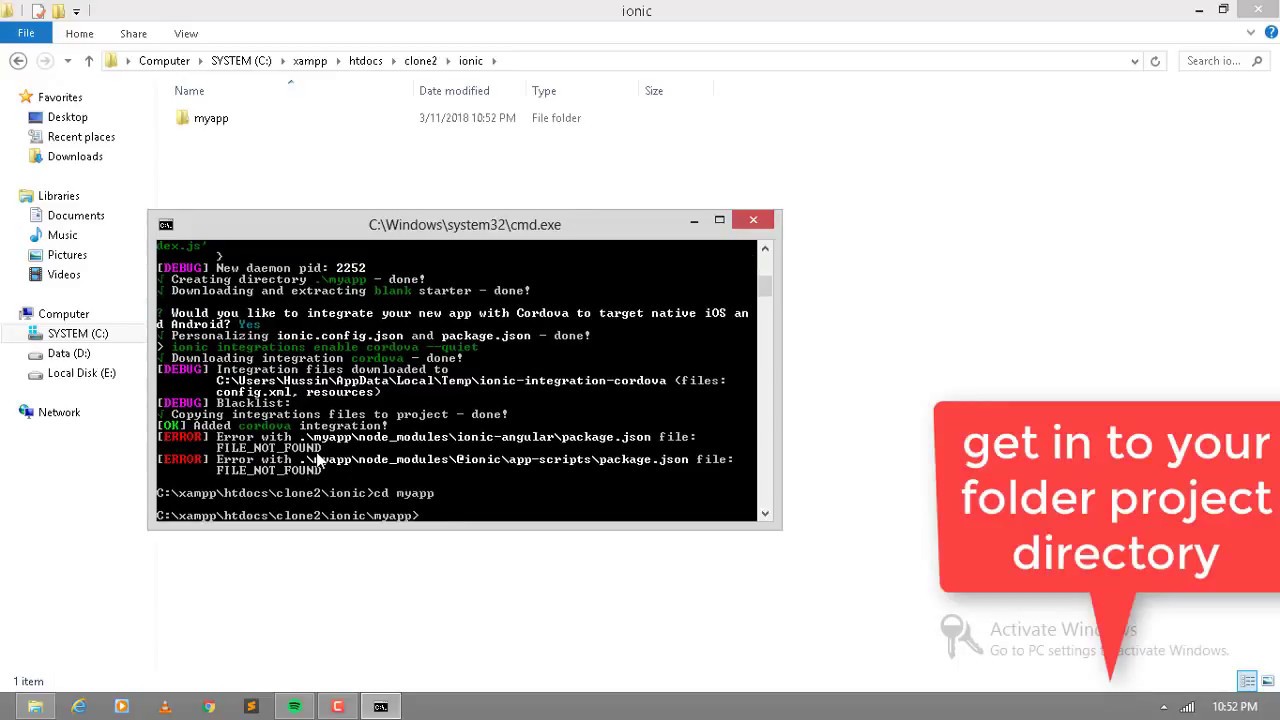This screenshot has width=1280, height=720.
Task: Switch to Large icons view in status bar
Action: click(1267, 681)
